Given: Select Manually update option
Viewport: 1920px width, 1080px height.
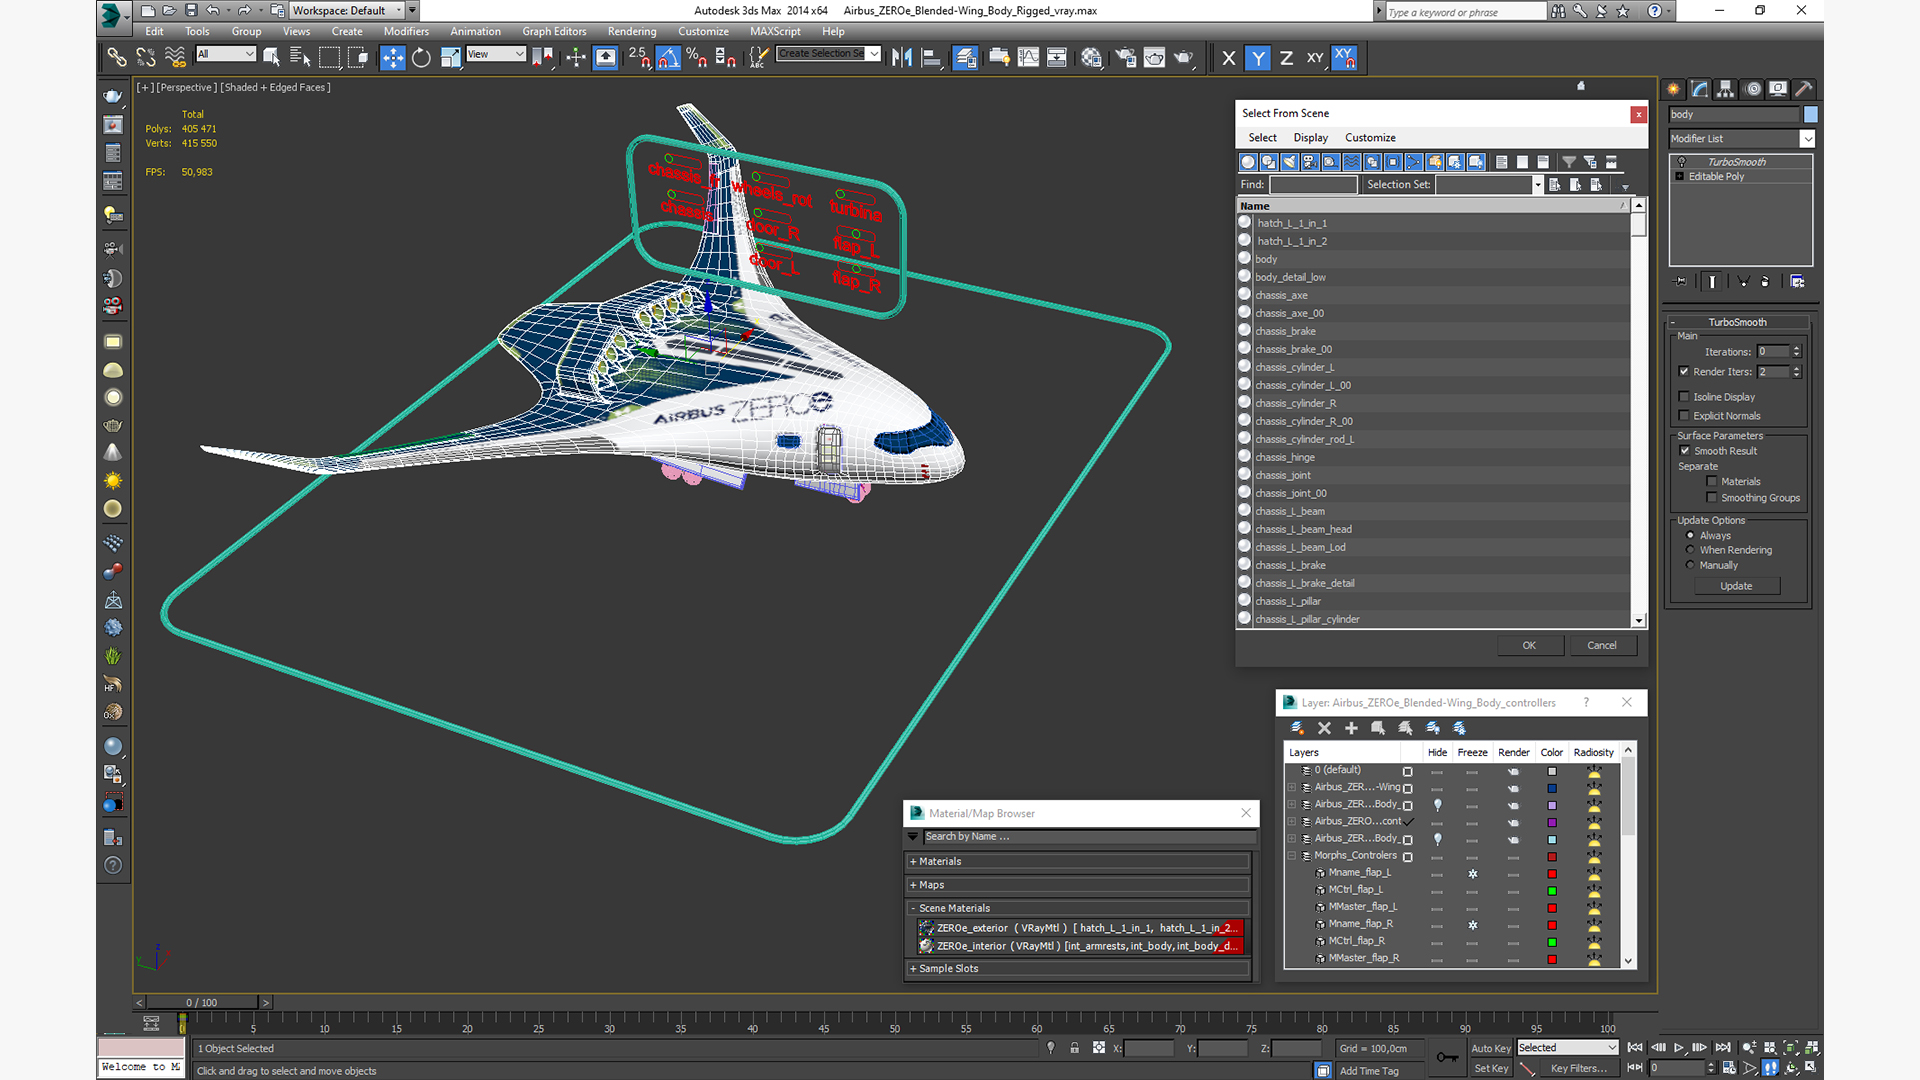Looking at the screenshot, I should click(1690, 565).
